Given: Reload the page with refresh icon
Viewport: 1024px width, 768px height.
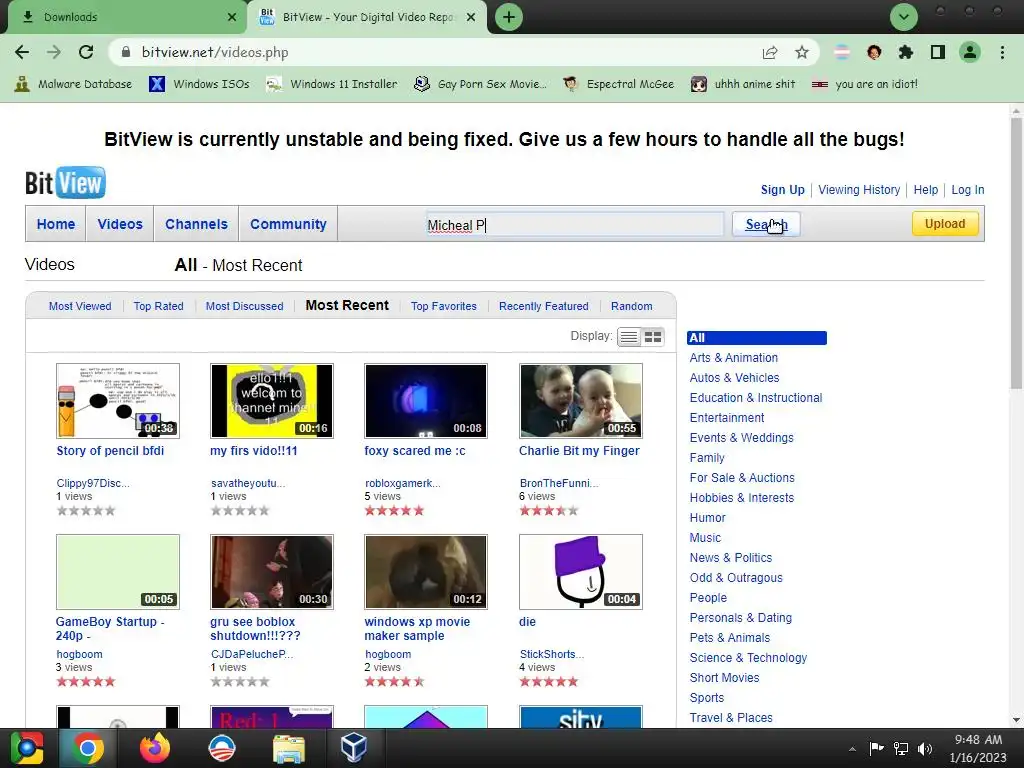Looking at the screenshot, I should click(x=86, y=52).
